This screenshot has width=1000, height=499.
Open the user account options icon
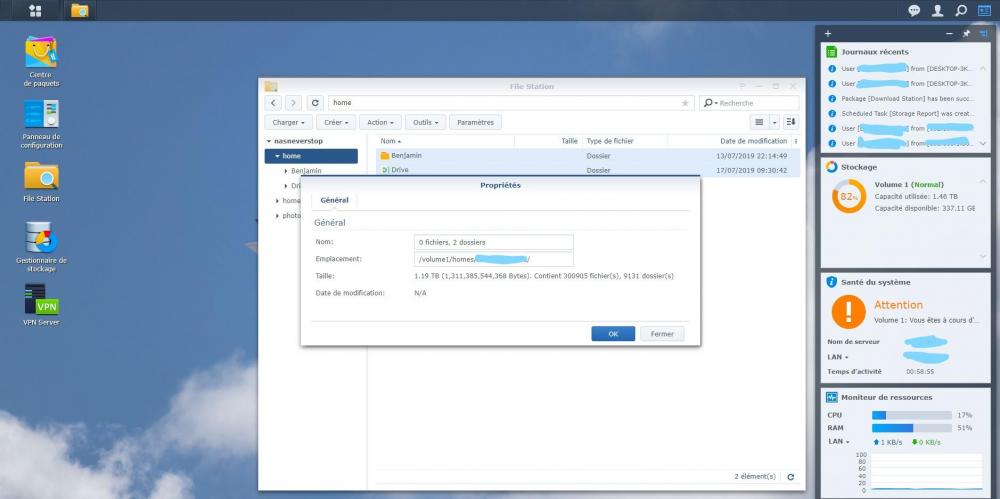pyautogui.click(x=937, y=10)
